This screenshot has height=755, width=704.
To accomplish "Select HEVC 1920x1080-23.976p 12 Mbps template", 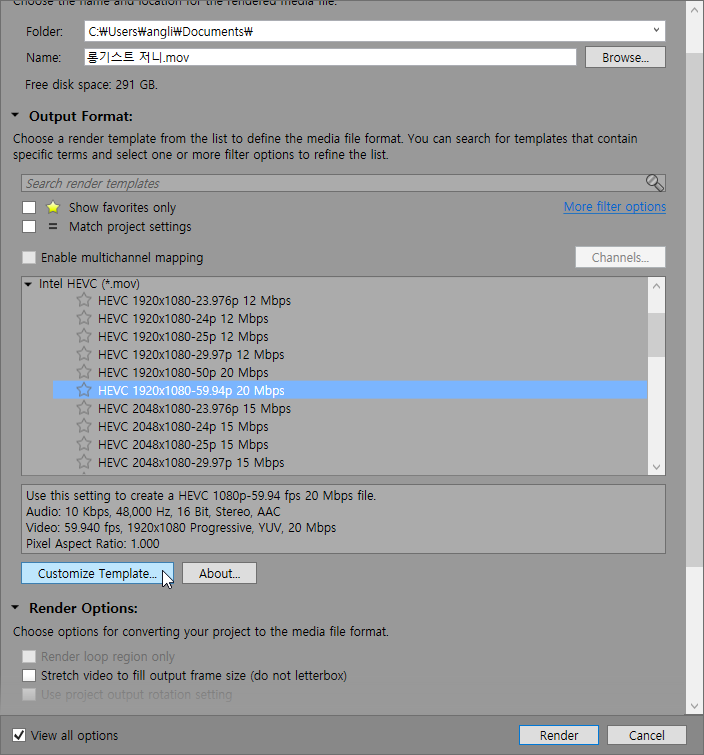I will [x=195, y=300].
